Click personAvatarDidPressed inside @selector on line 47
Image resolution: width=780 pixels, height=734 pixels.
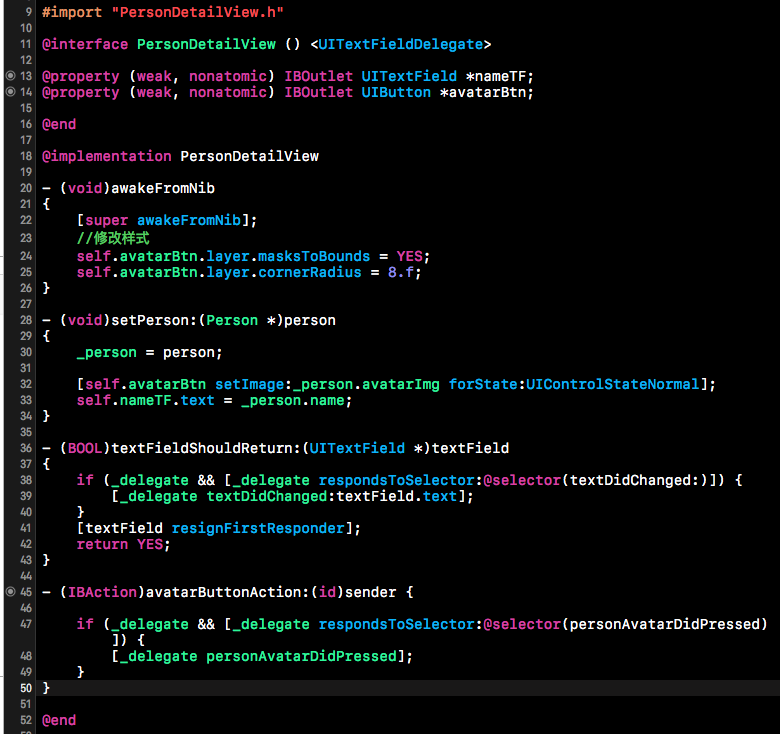tap(664, 624)
